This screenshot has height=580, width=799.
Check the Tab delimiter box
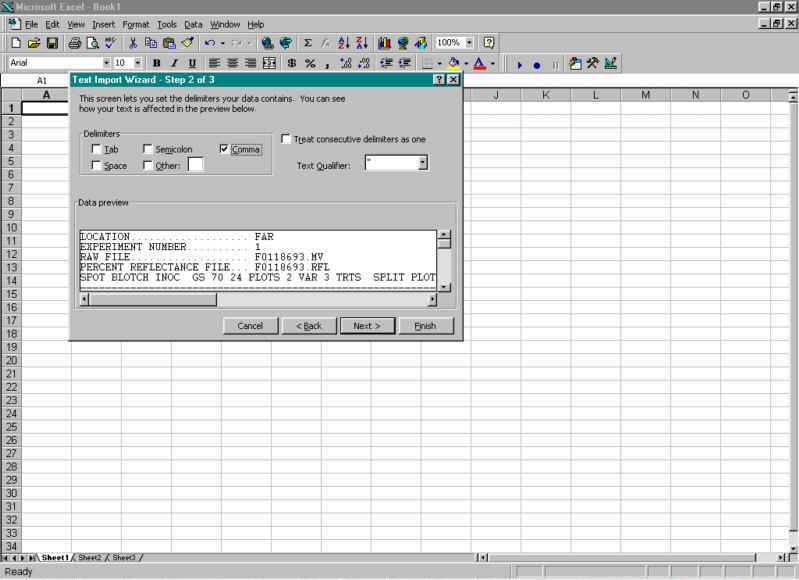(x=96, y=149)
